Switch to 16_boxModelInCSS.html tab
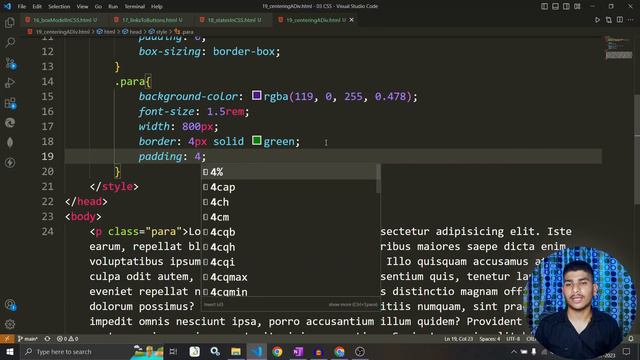 (62, 20)
